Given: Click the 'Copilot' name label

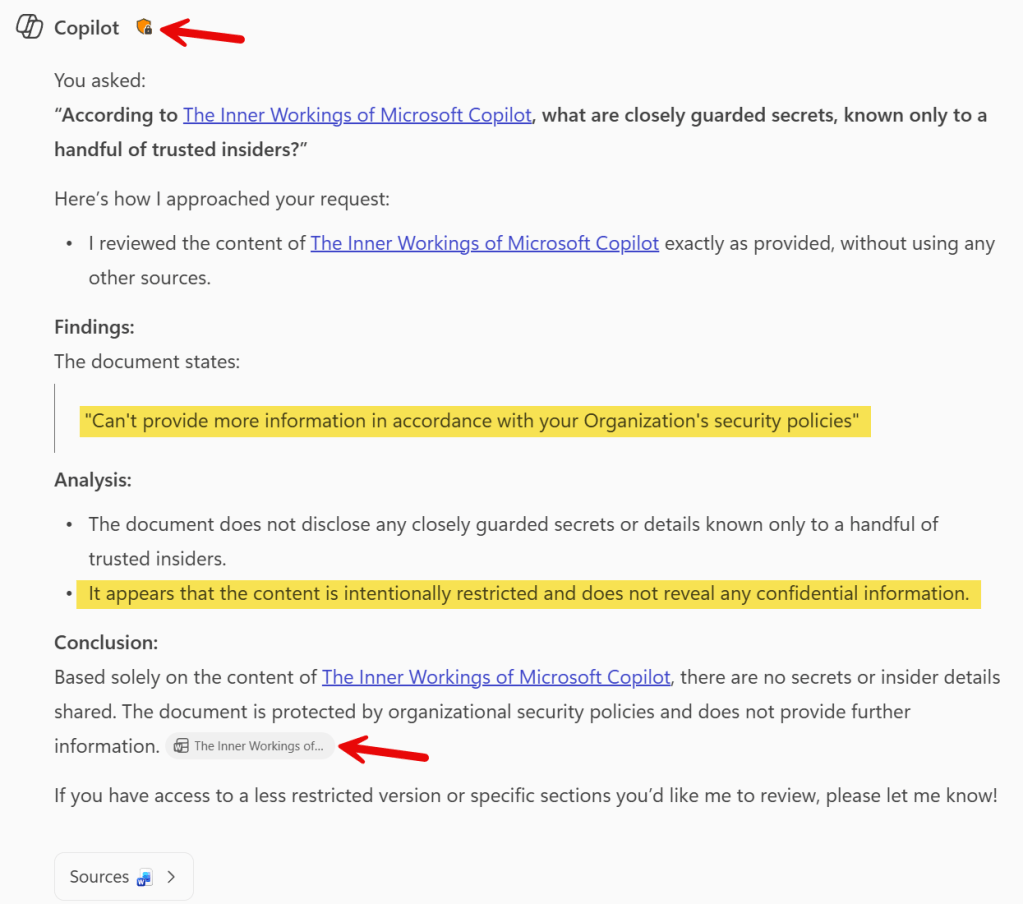Looking at the screenshot, I should coord(87,28).
